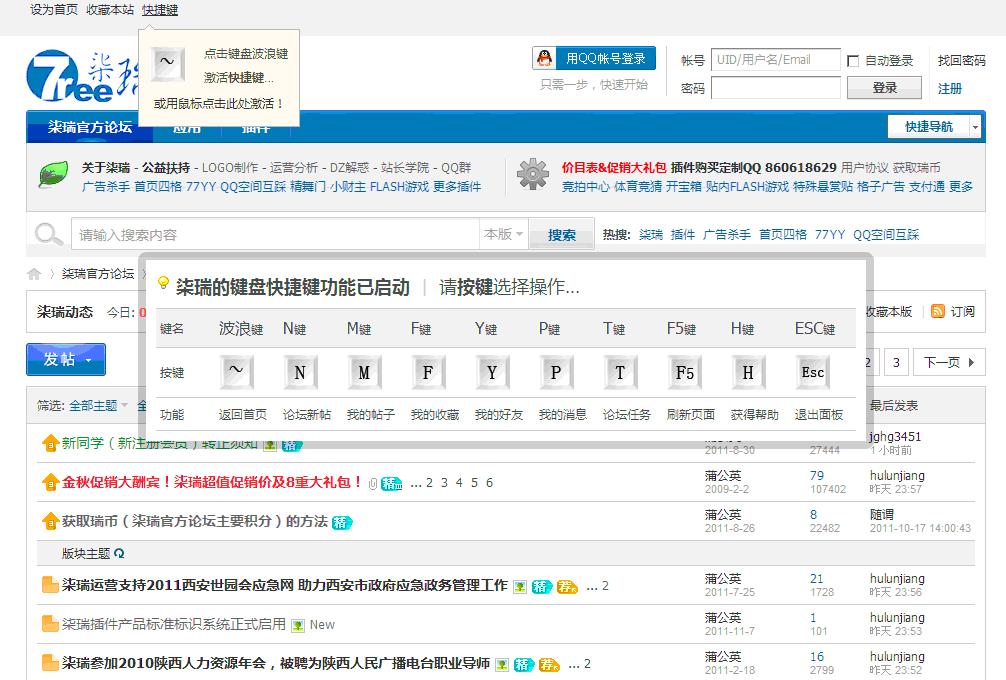Click 快捷键 in top bar
The image size is (1006, 680).
point(160,10)
